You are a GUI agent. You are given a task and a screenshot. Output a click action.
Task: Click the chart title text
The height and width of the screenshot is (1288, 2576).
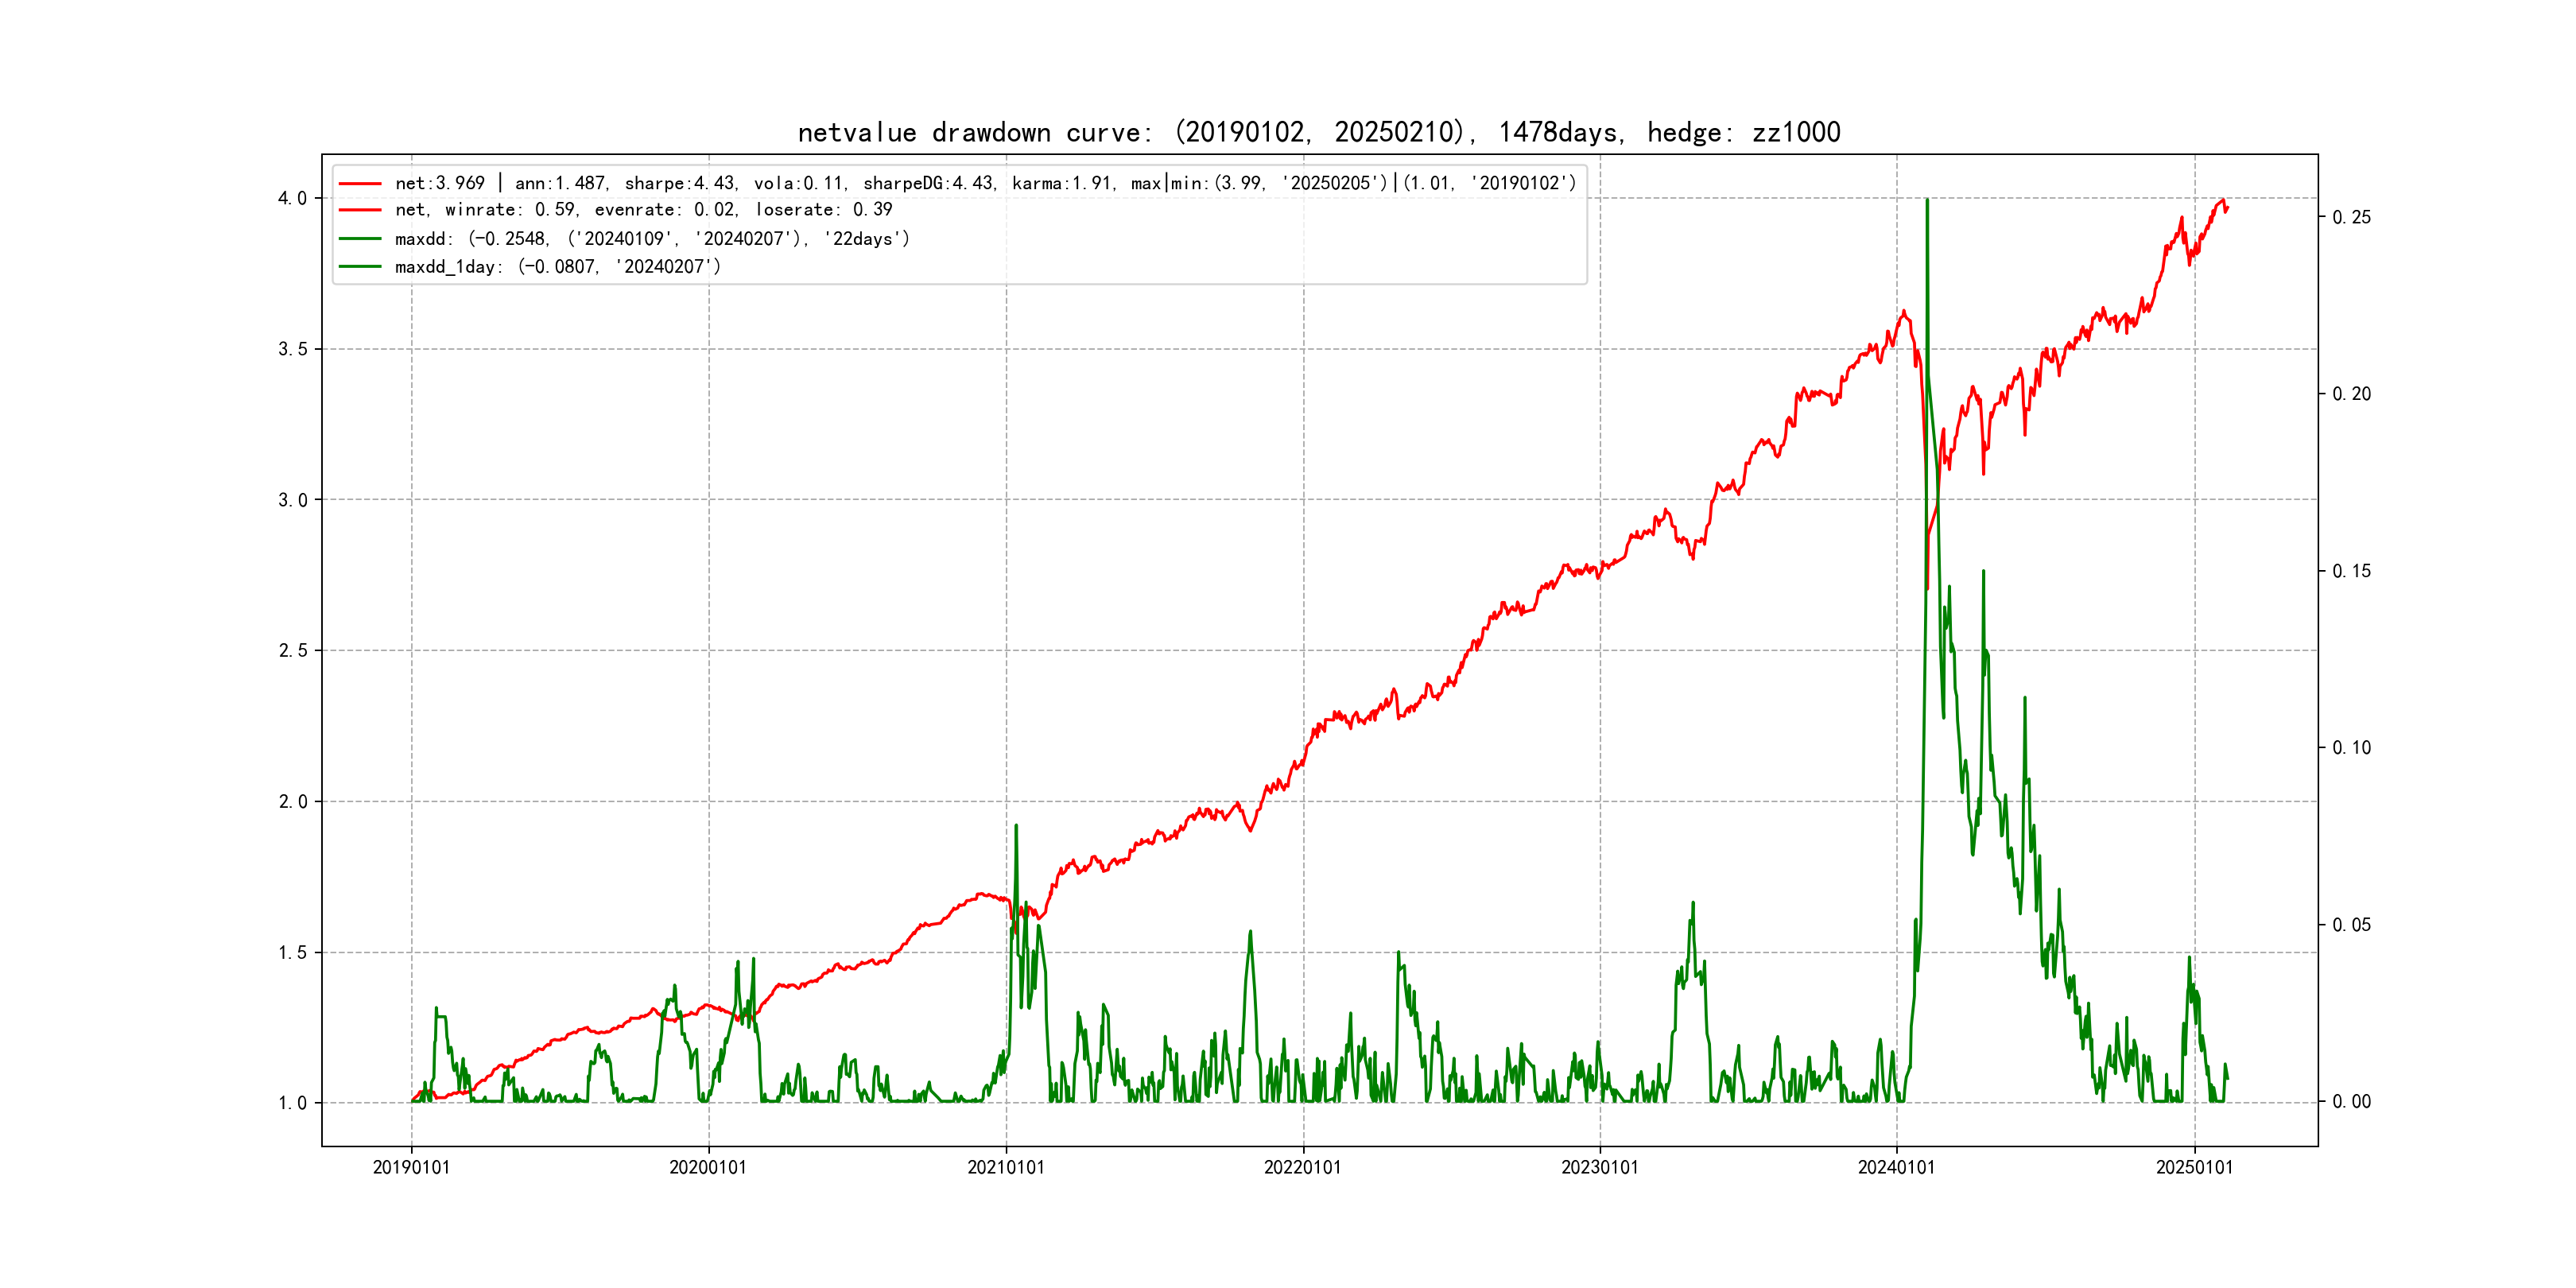(x=1318, y=132)
